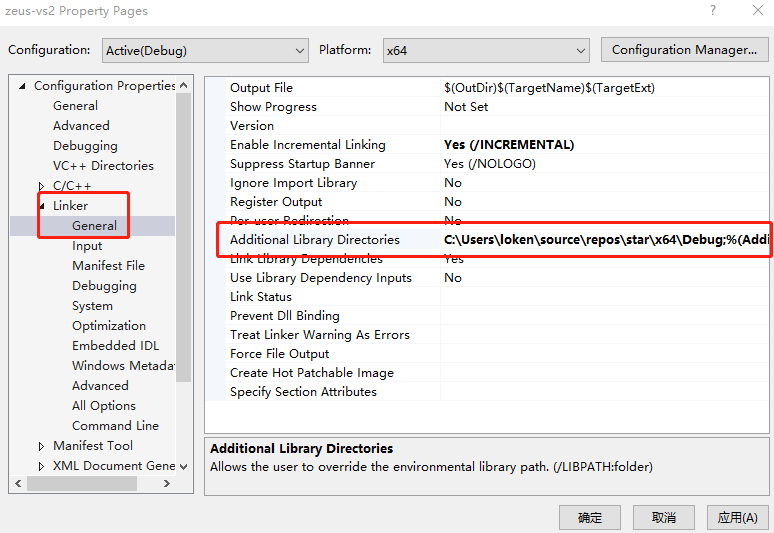Click the Additional Library Directories value field
This screenshot has width=774, height=533.
[x=605, y=240]
